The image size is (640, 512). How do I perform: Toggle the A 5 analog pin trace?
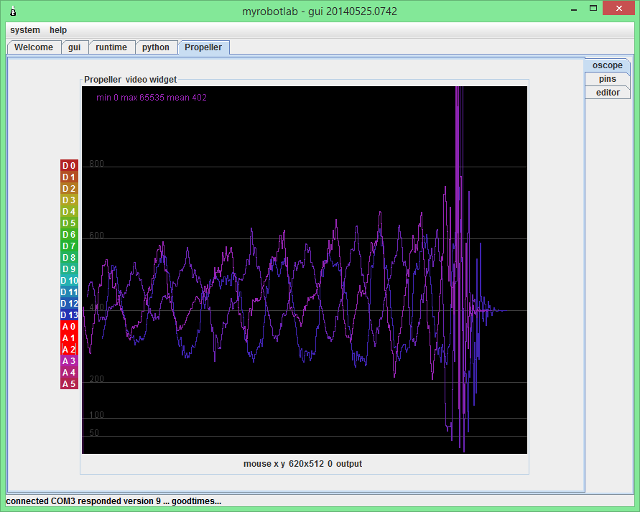(x=69, y=383)
